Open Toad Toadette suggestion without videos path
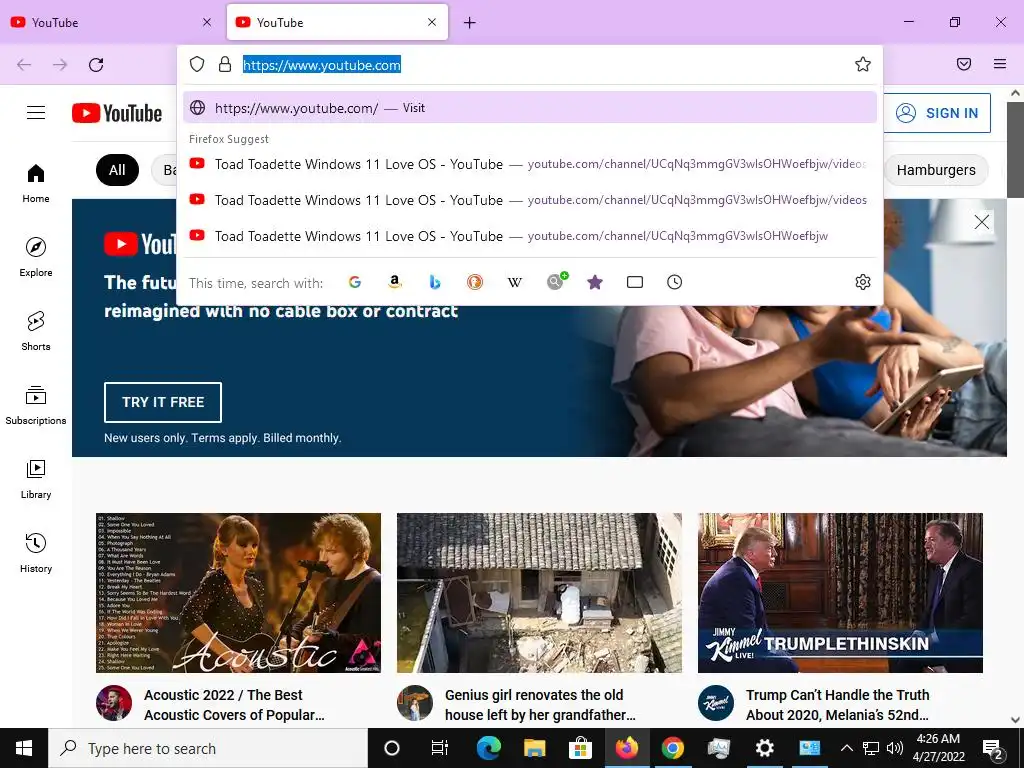This screenshot has width=1024, height=768. [530, 236]
